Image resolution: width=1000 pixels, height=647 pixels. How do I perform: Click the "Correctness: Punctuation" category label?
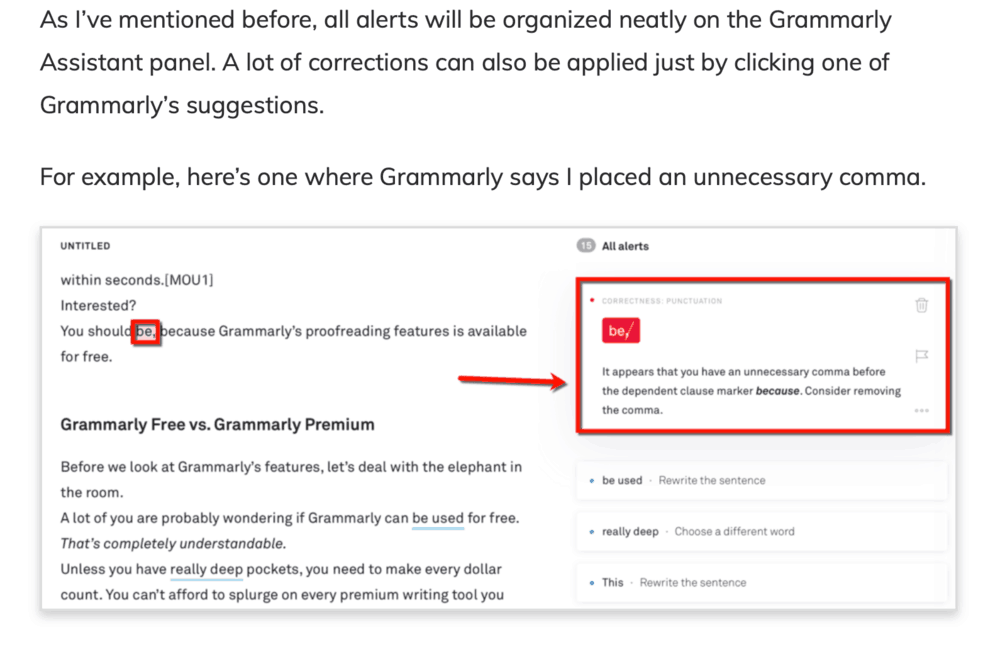pos(662,301)
